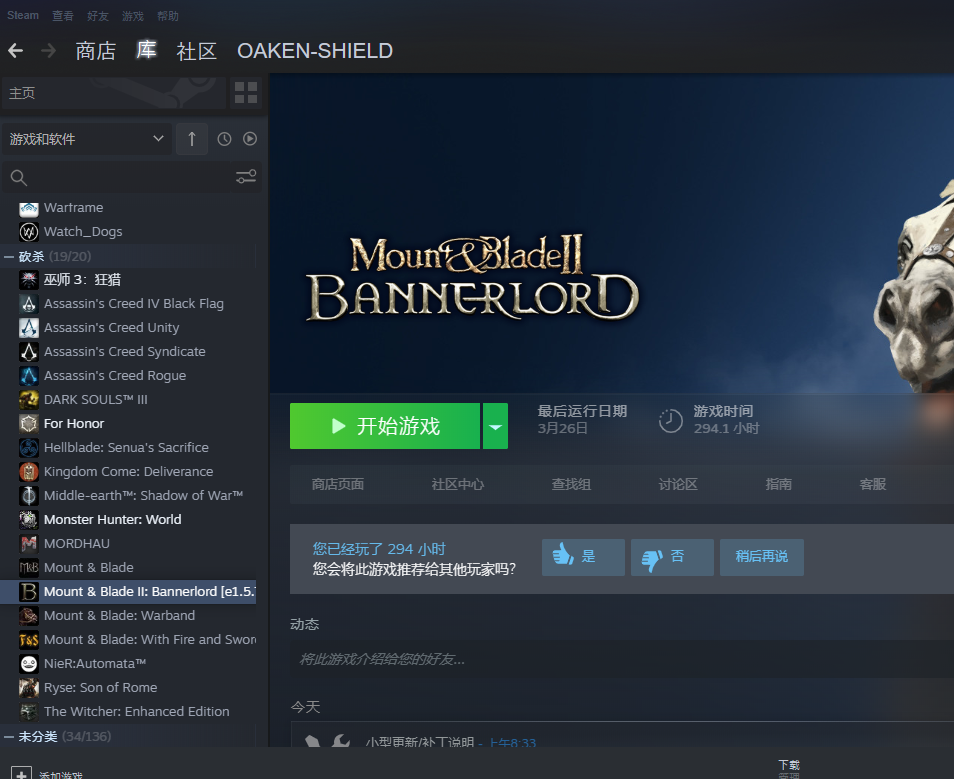The width and height of the screenshot is (954, 779).
Task: Click the 稍后再说 button
Action: point(762,557)
